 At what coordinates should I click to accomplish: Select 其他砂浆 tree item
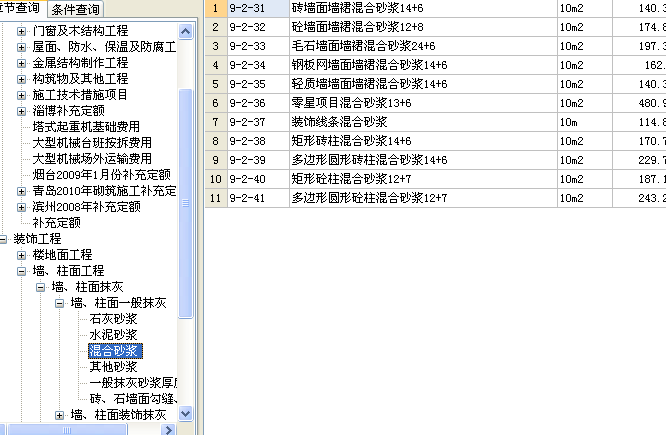point(113,367)
